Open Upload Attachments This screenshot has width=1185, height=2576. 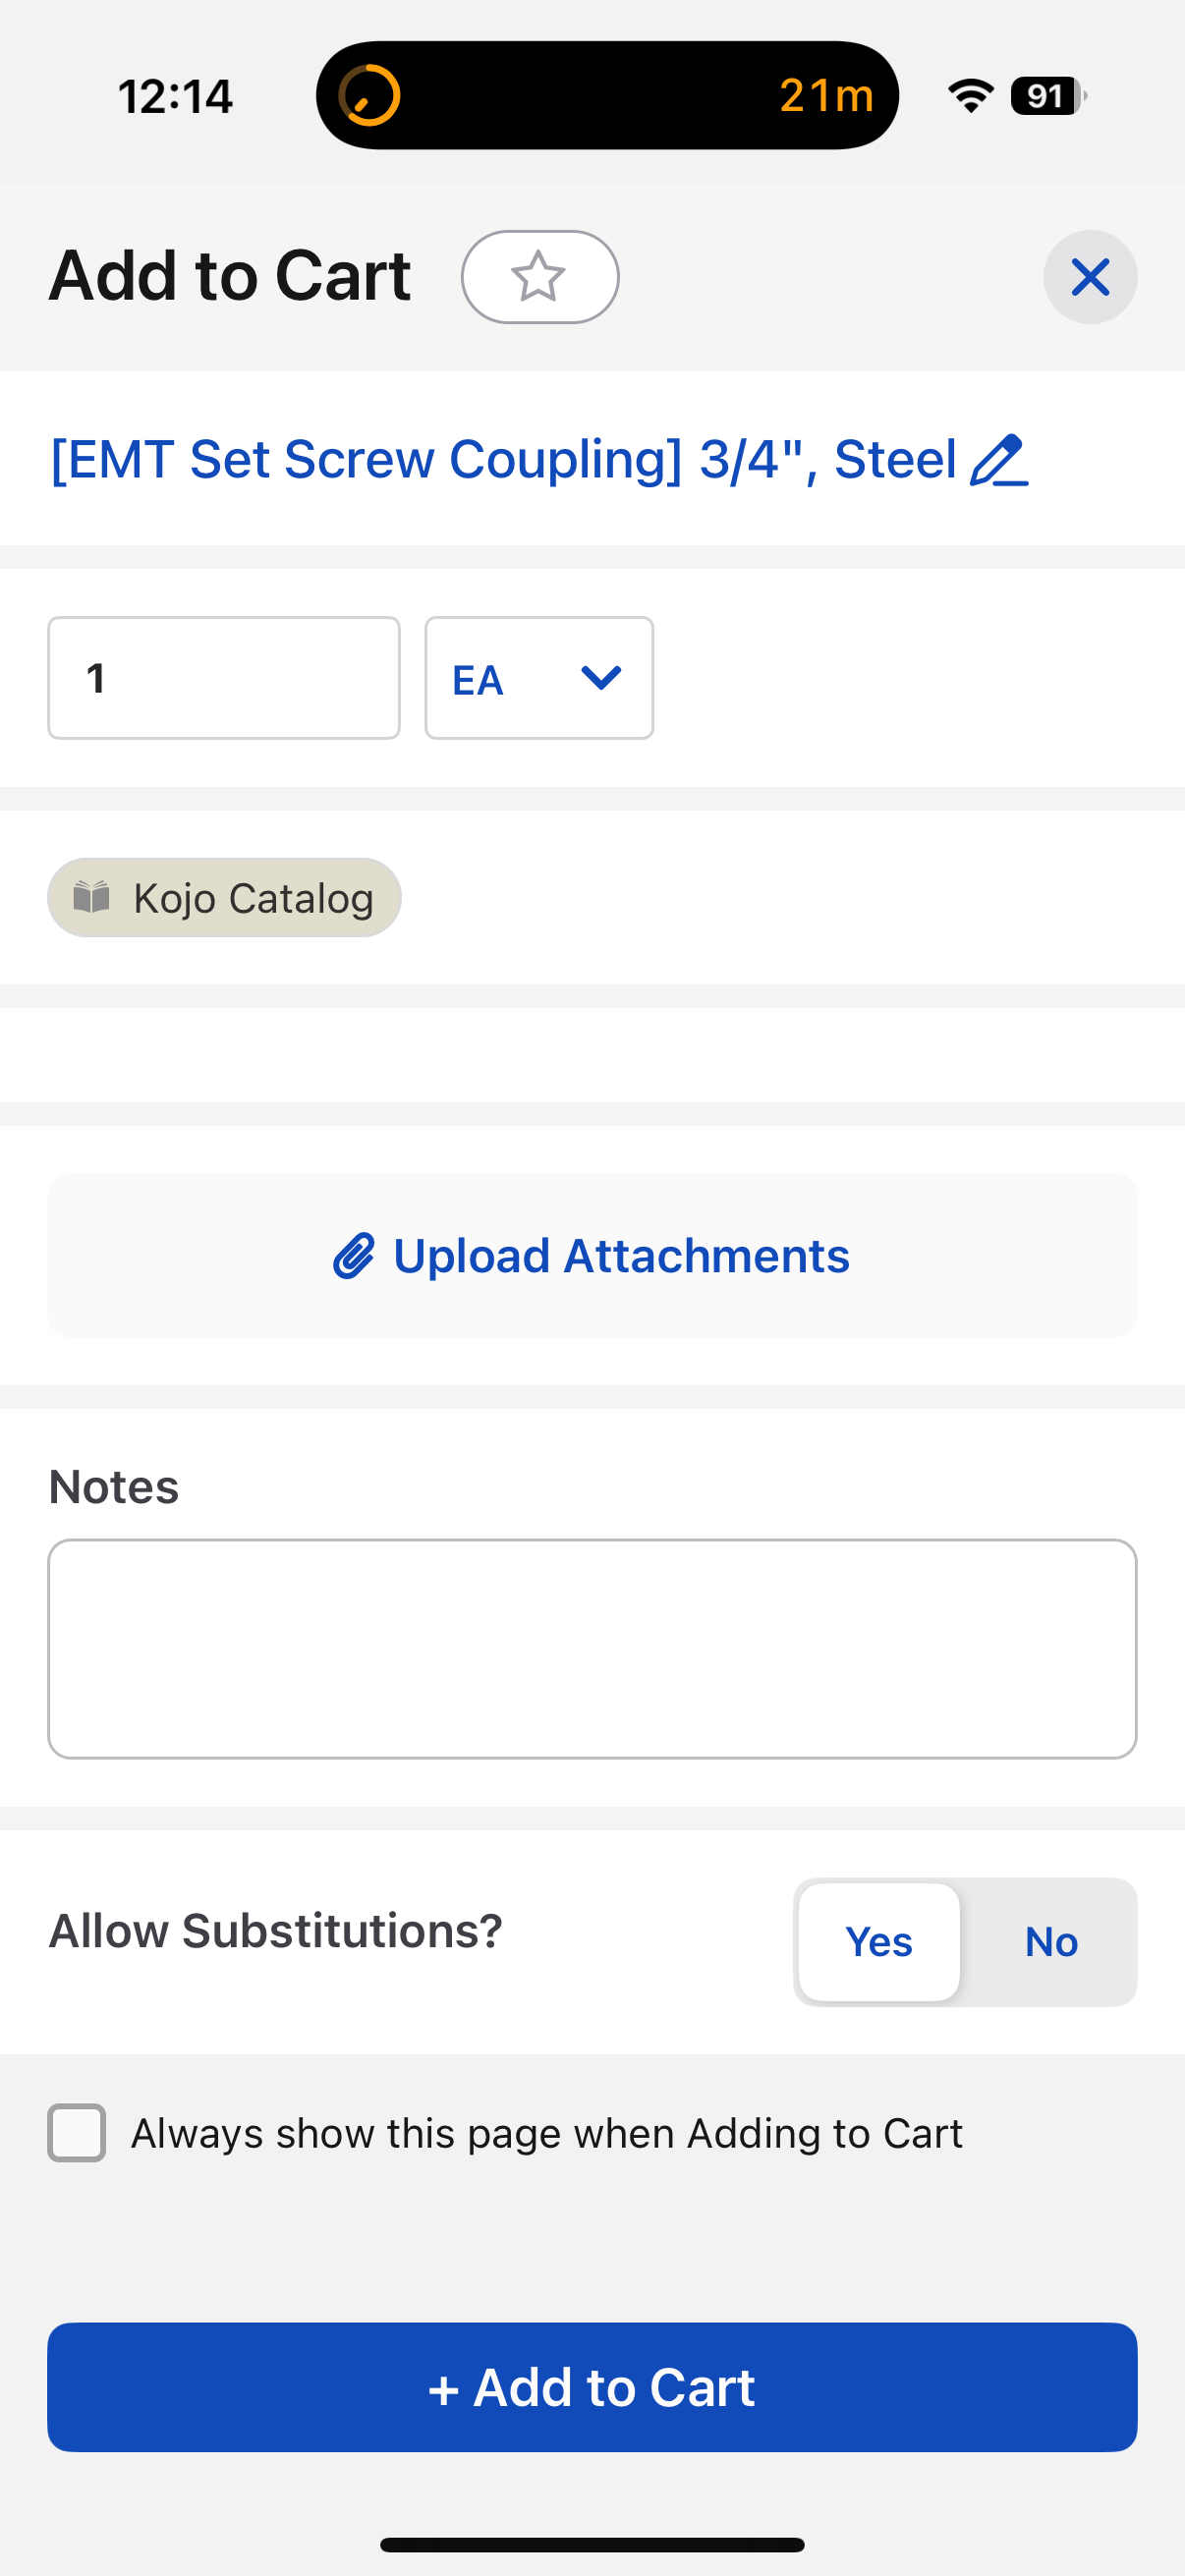[592, 1256]
